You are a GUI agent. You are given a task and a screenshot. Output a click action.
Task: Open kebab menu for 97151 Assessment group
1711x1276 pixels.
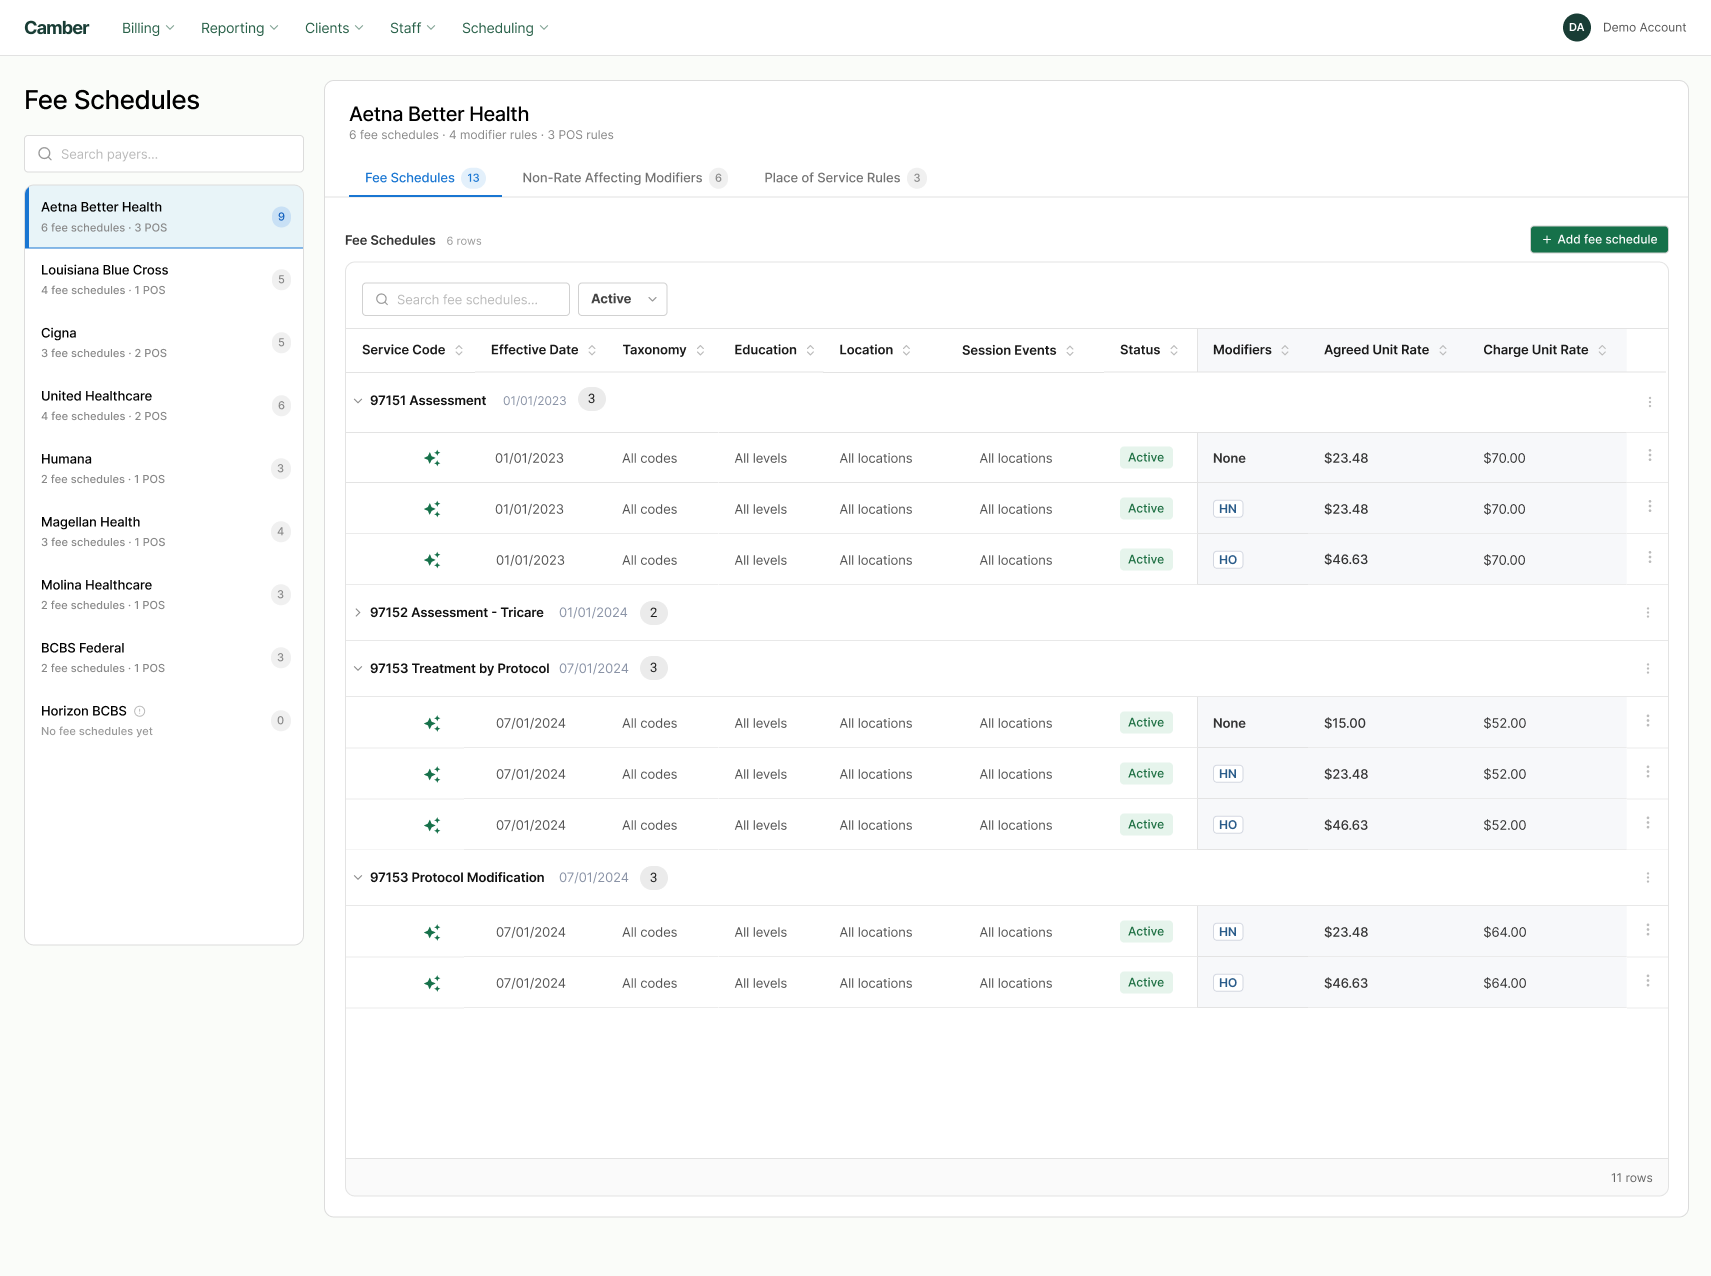[1649, 402]
